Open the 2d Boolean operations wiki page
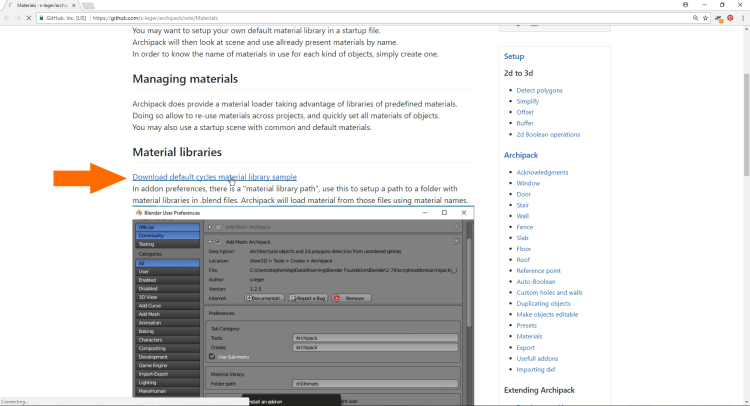 pos(548,134)
